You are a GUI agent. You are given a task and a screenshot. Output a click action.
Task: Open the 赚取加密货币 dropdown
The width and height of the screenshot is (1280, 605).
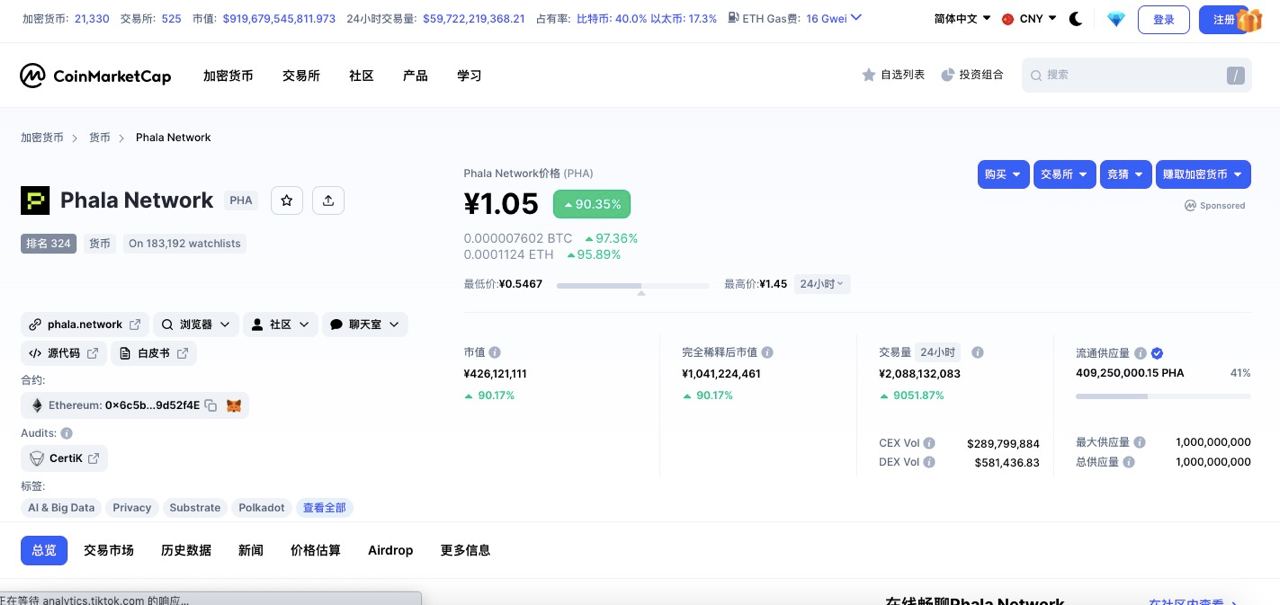pyautogui.click(x=1202, y=174)
